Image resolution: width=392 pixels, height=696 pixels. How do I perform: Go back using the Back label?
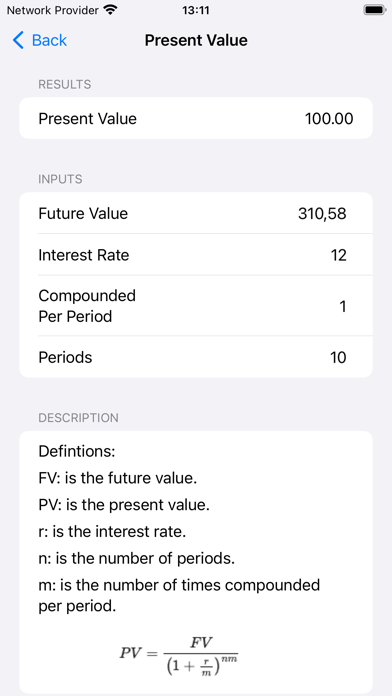pos(49,40)
